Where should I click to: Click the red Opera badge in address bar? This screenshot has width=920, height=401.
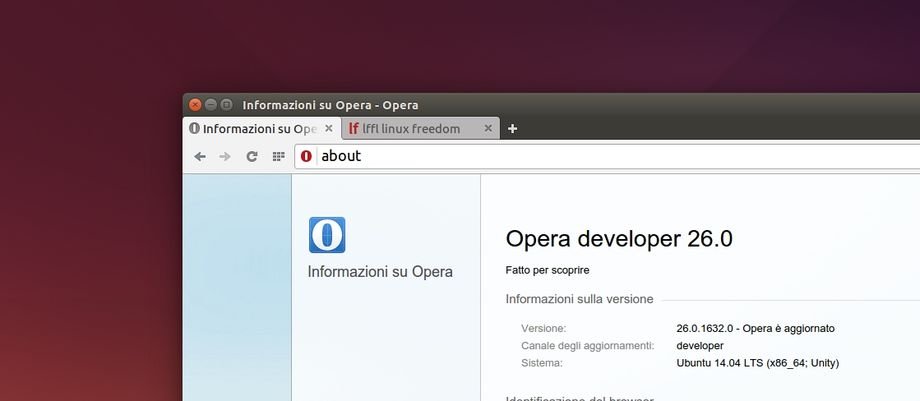click(x=306, y=156)
